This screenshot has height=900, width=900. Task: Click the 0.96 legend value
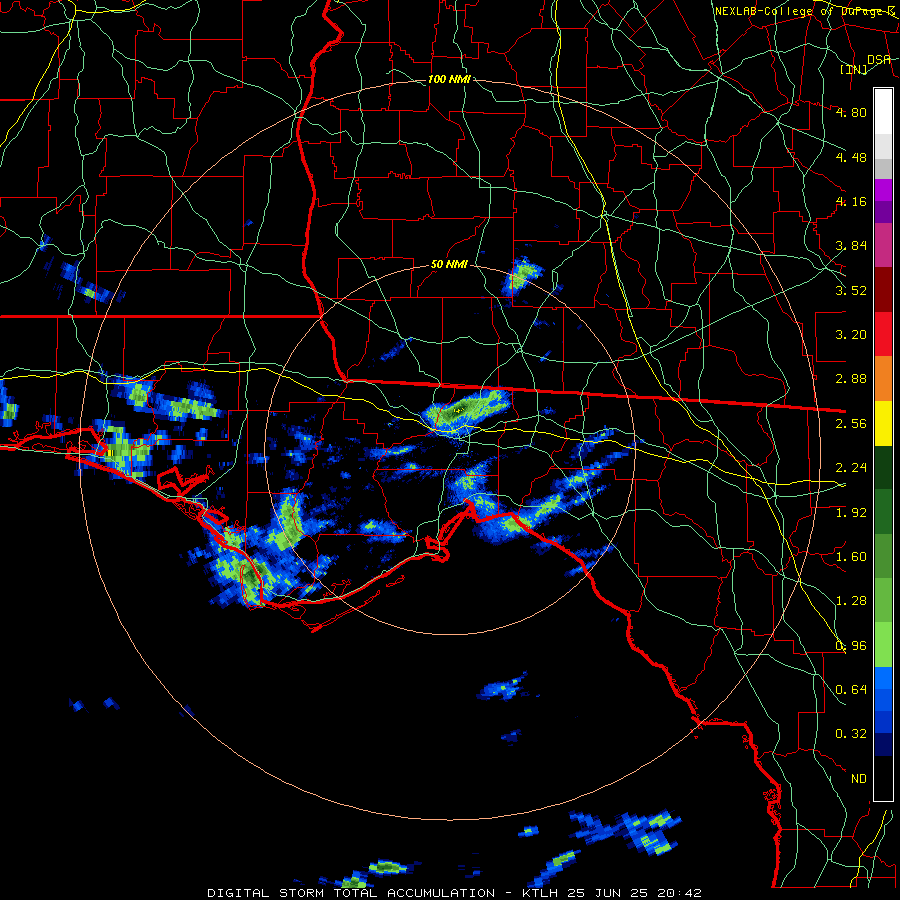click(851, 645)
